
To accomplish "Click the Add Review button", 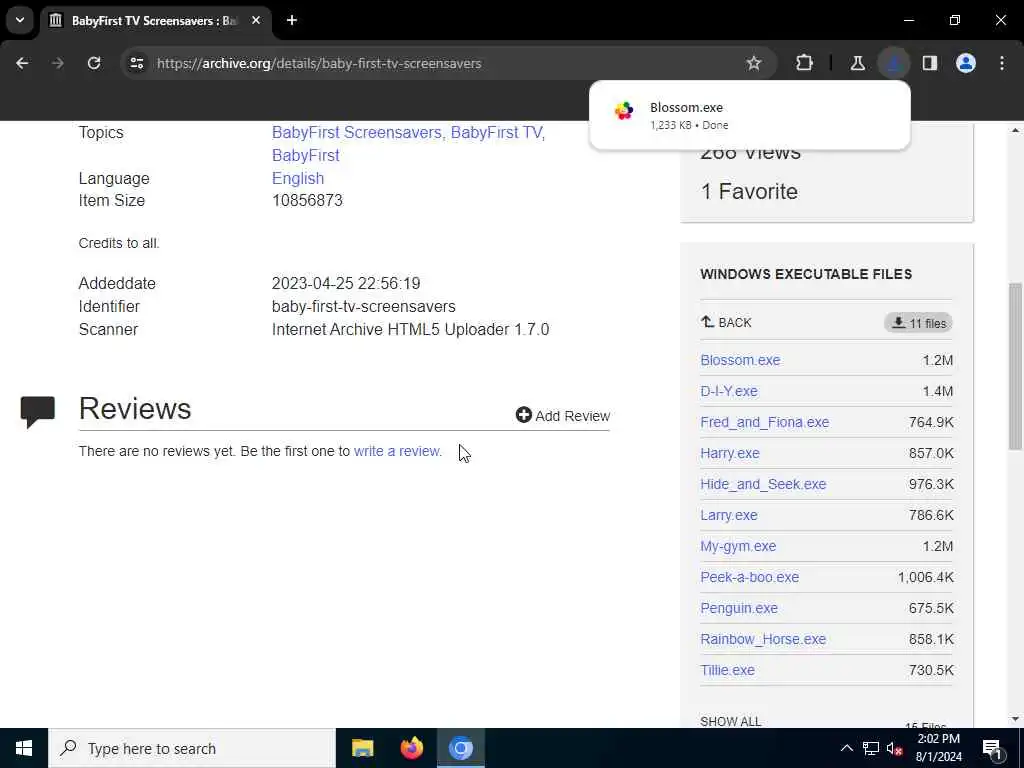I will point(563,415).
